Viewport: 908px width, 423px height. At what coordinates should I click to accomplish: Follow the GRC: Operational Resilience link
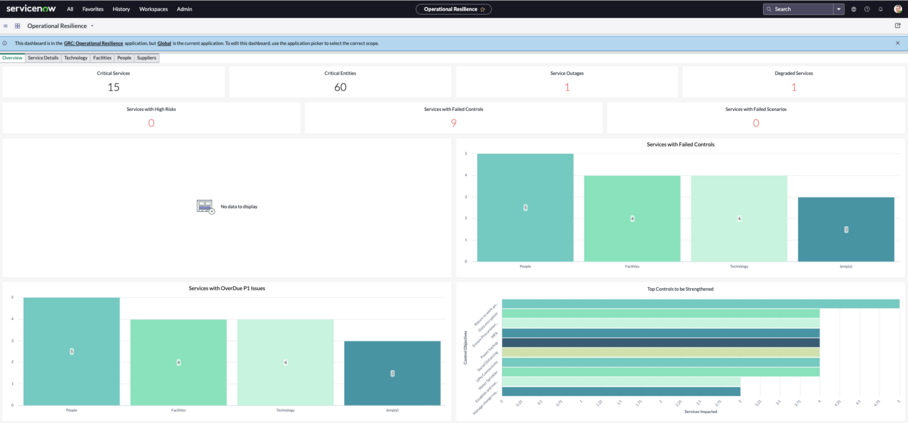tap(93, 43)
